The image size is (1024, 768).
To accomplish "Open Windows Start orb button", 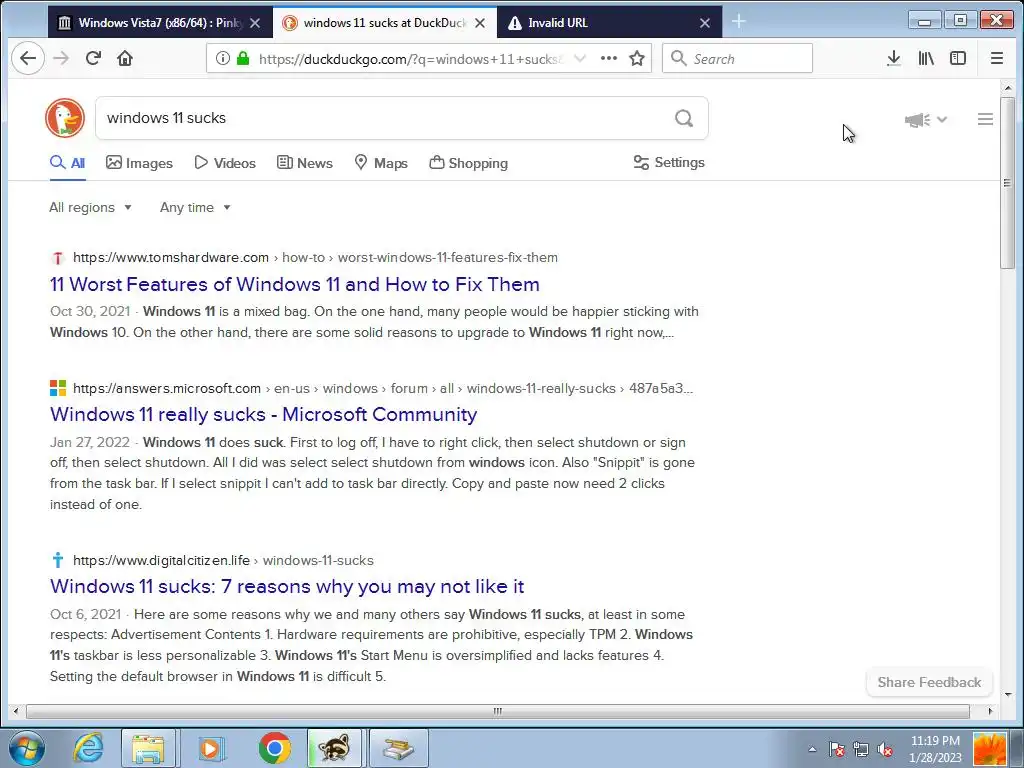I will pos(27,748).
